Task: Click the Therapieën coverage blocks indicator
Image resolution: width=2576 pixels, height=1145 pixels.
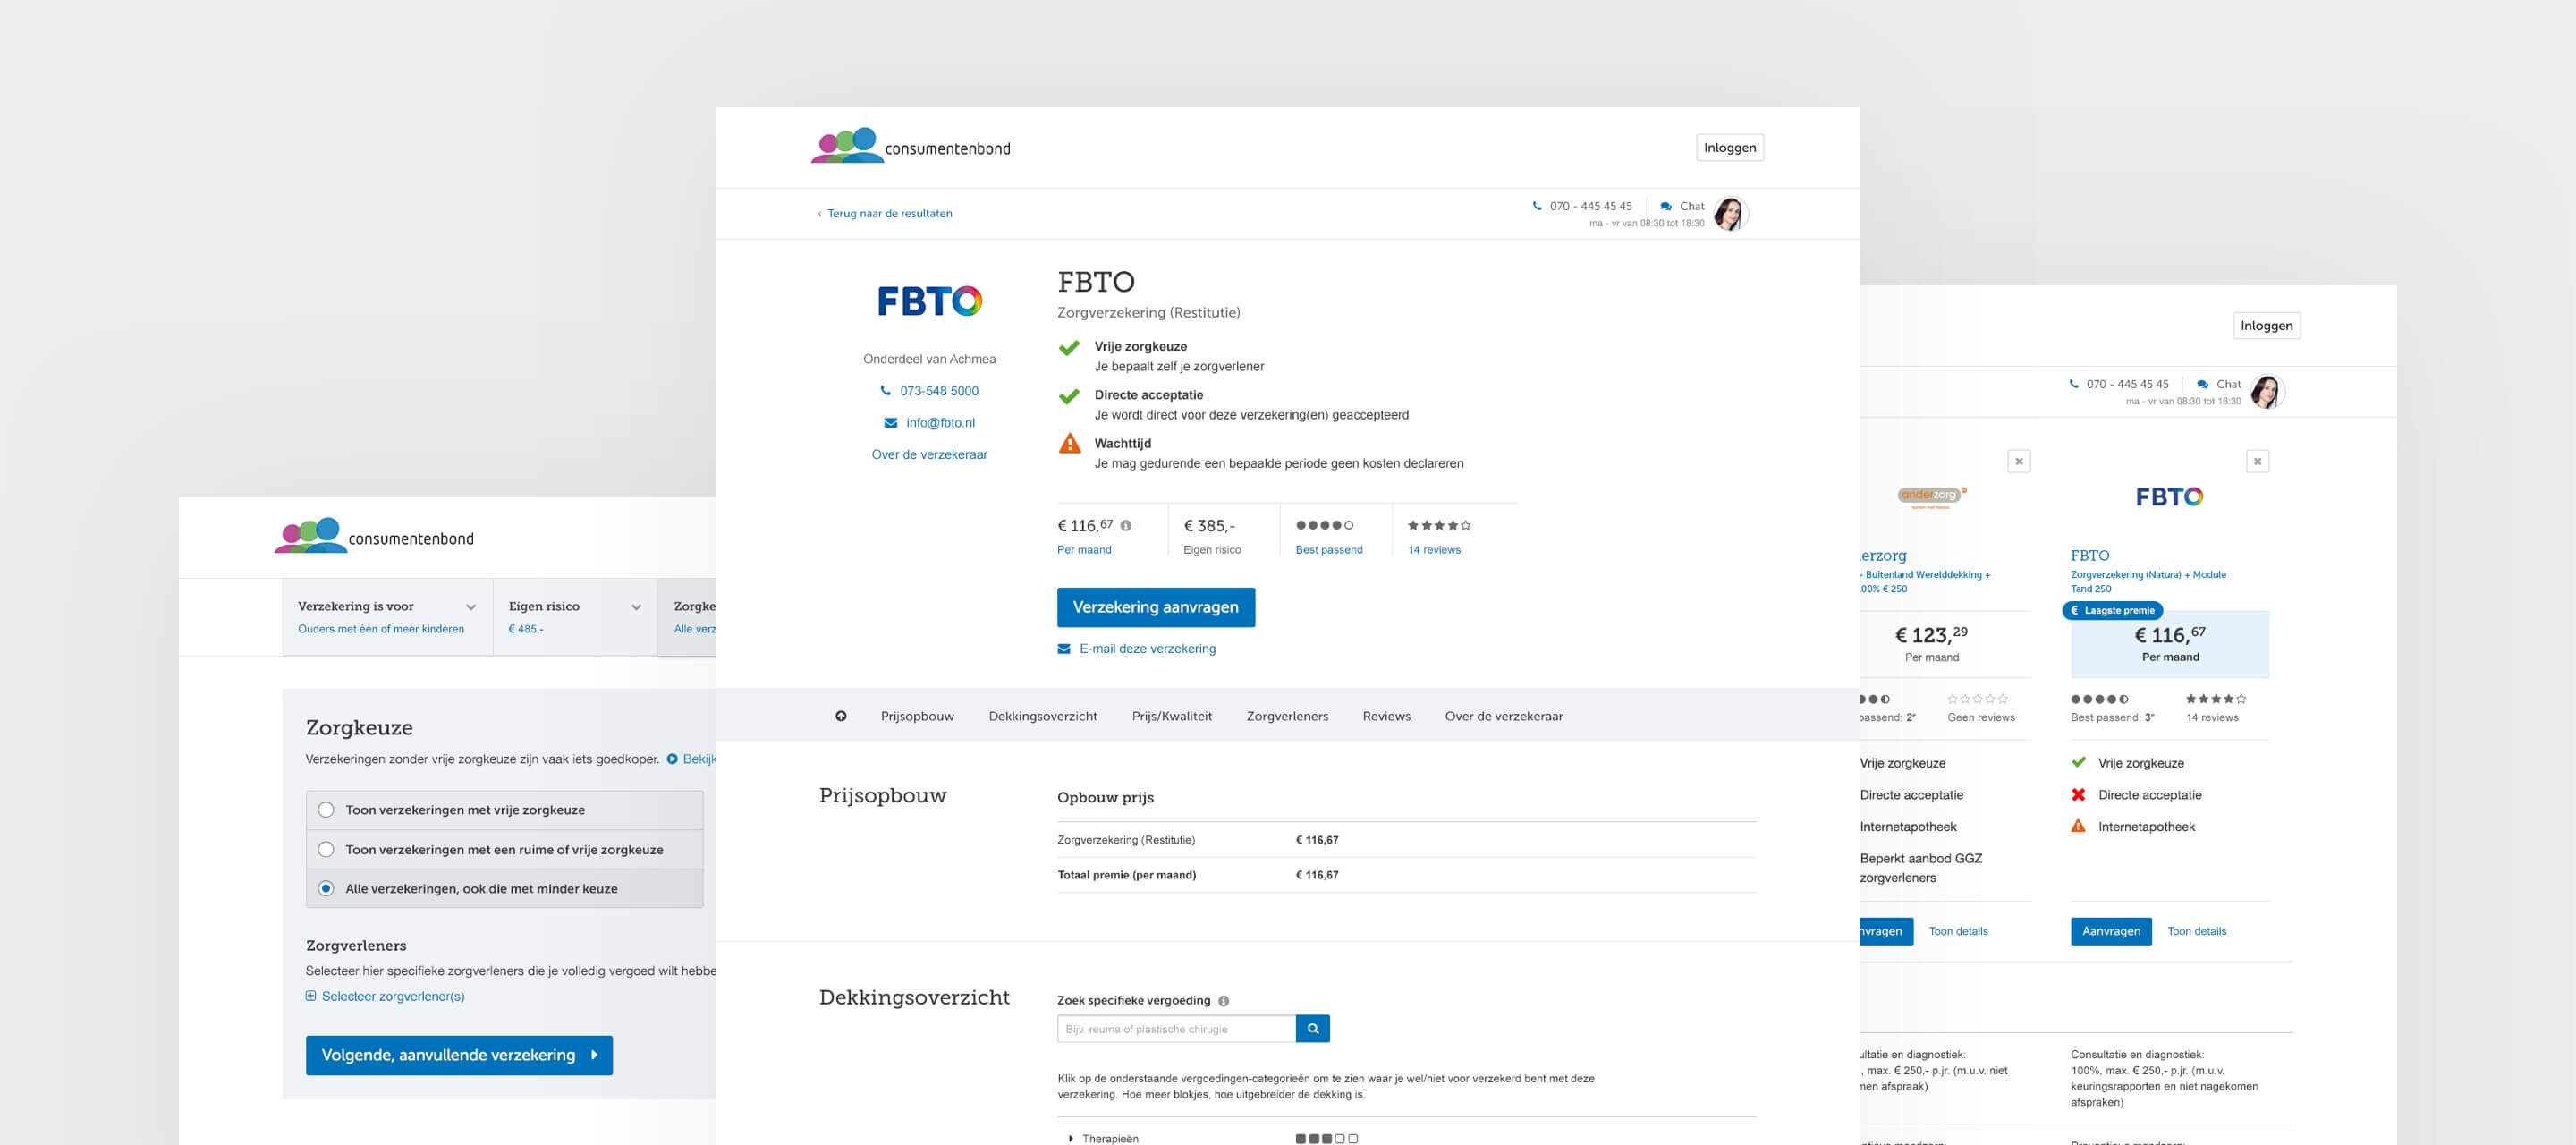Action: point(1326,1138)
